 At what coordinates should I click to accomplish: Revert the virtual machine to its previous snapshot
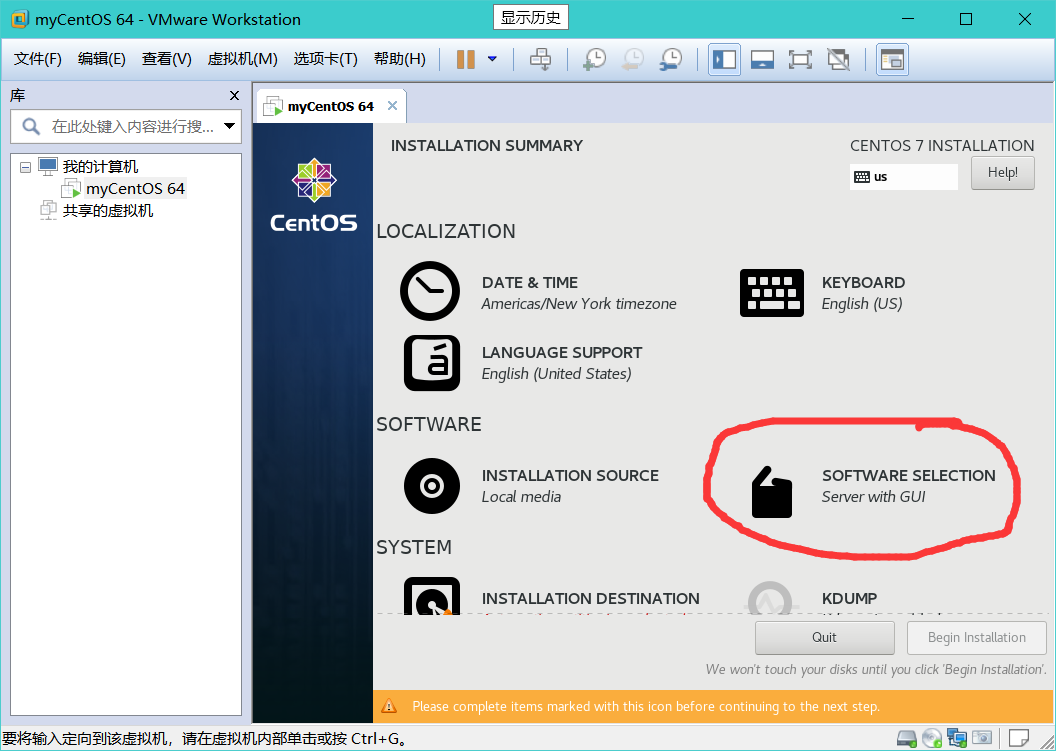pos(632,59)
